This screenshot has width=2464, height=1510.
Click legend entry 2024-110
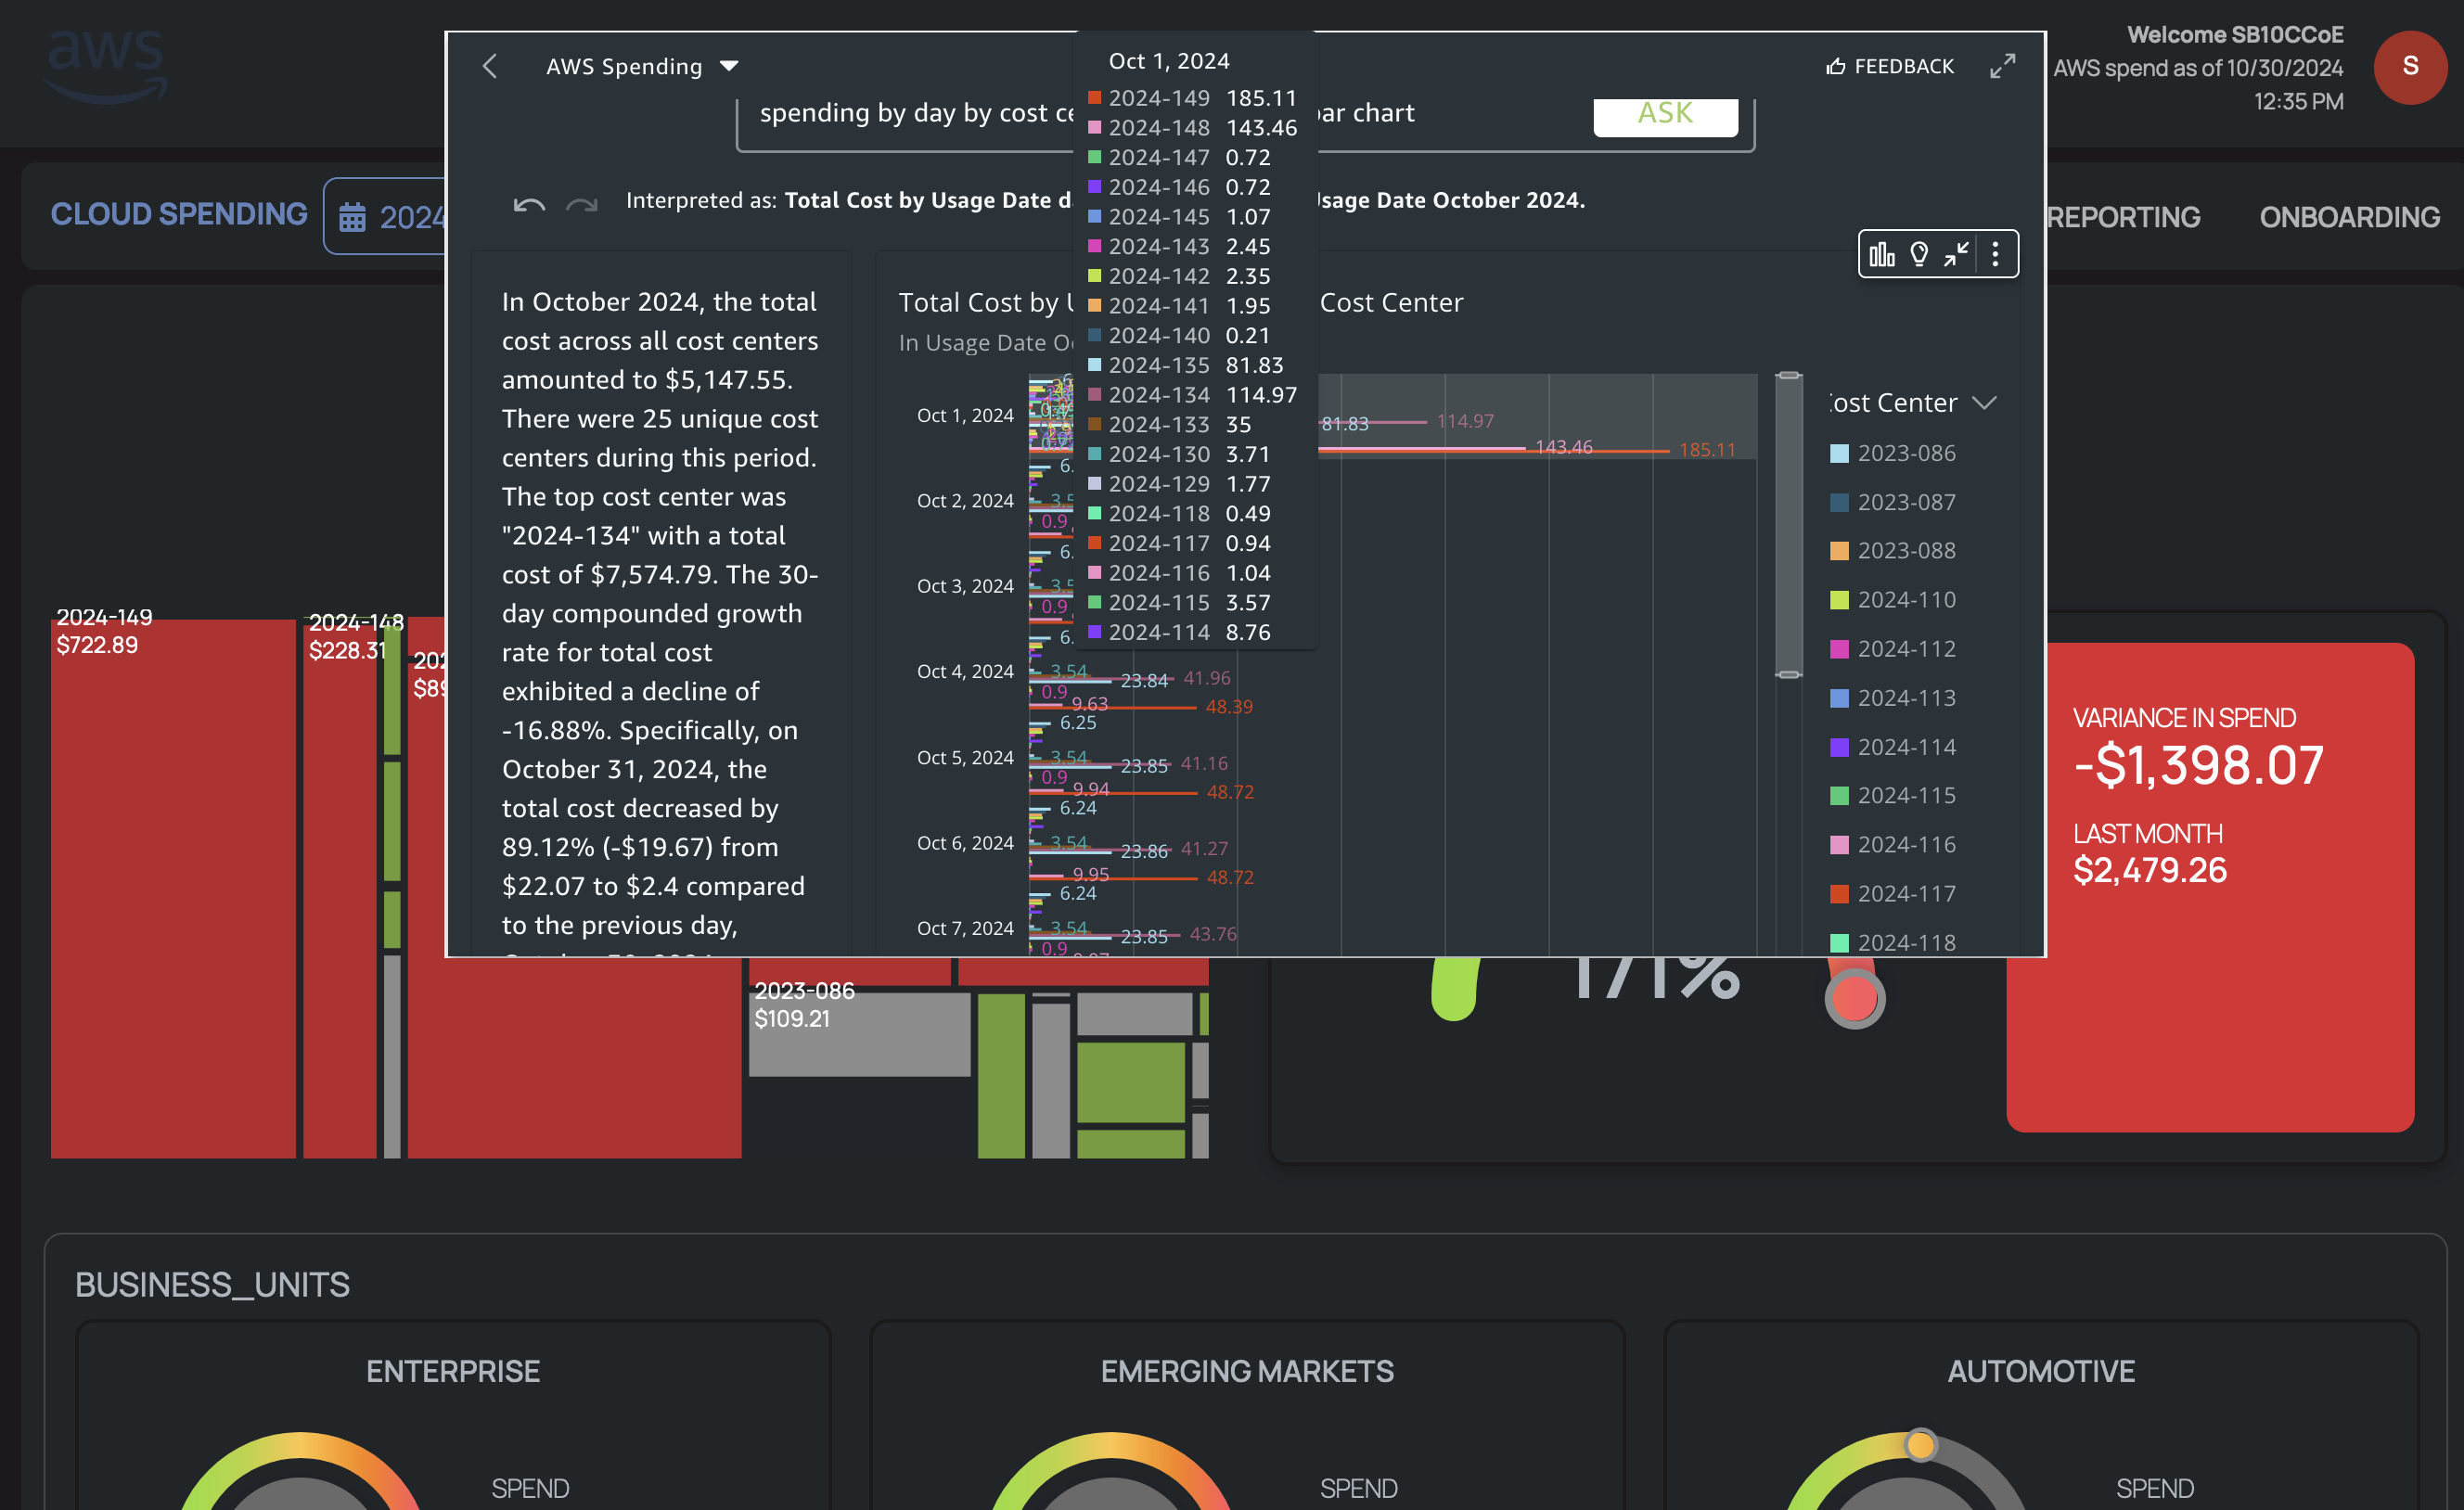[1893, 599]
